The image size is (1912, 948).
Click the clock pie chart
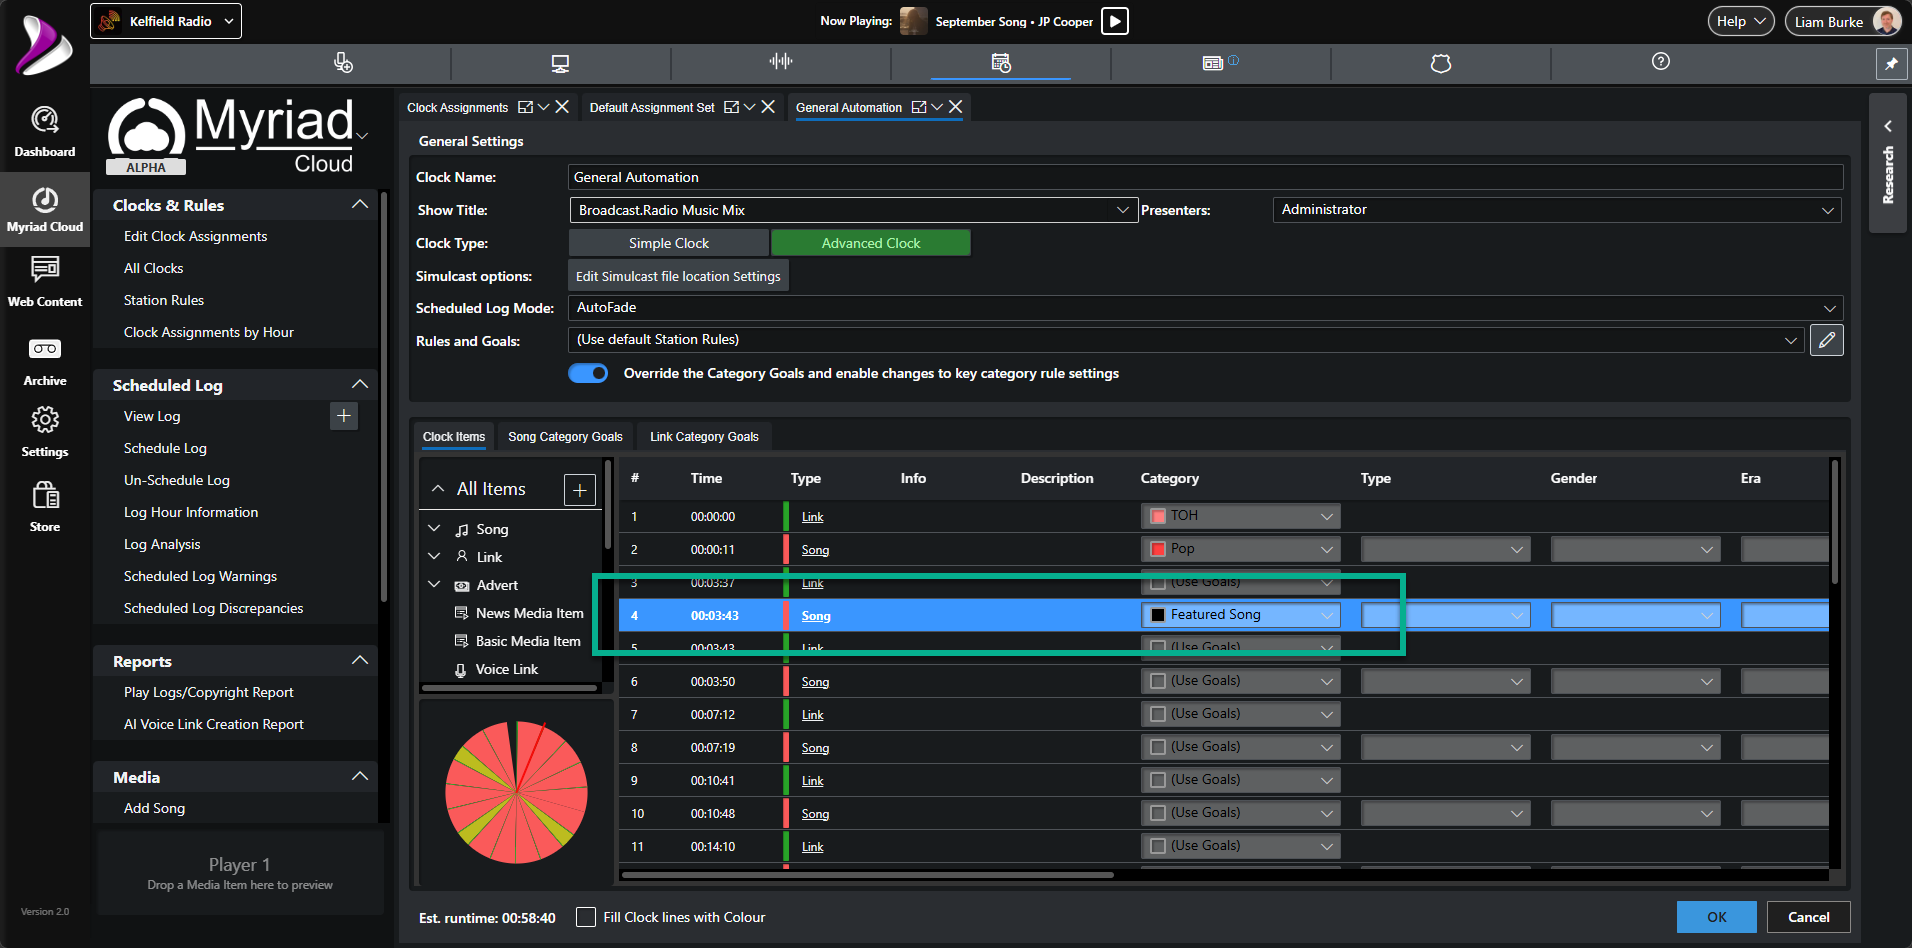pos(516,792)
